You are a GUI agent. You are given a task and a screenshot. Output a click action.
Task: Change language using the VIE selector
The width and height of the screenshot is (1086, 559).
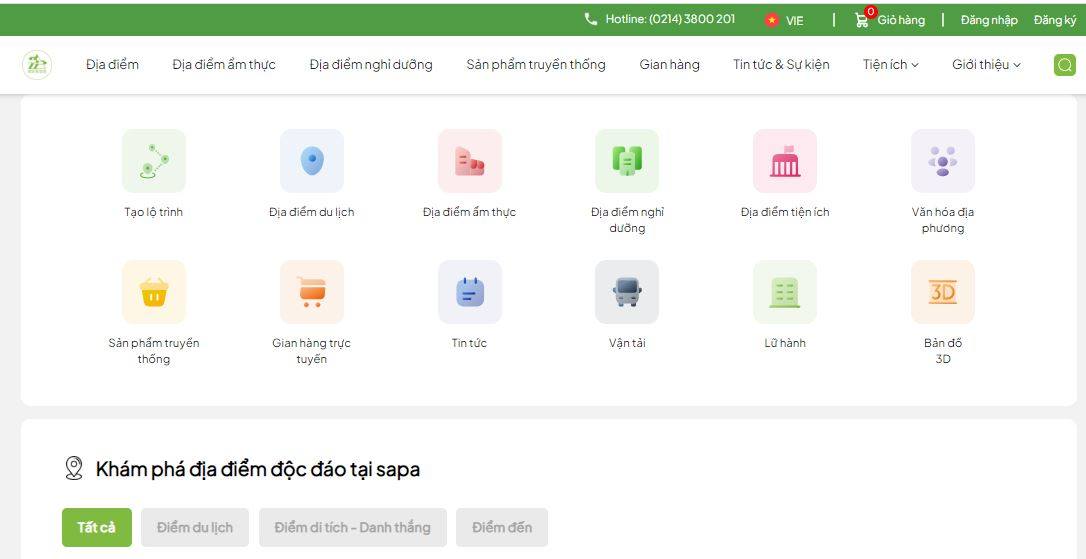(785, 20)
